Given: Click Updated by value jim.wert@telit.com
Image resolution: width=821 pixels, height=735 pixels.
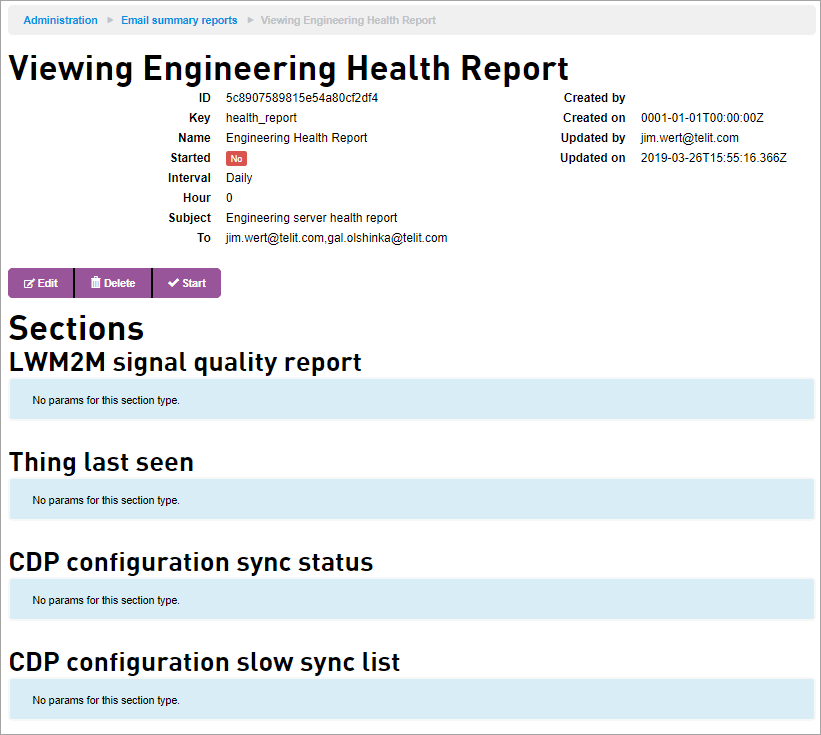Looking at the screenshot, I should pos(690,138).
